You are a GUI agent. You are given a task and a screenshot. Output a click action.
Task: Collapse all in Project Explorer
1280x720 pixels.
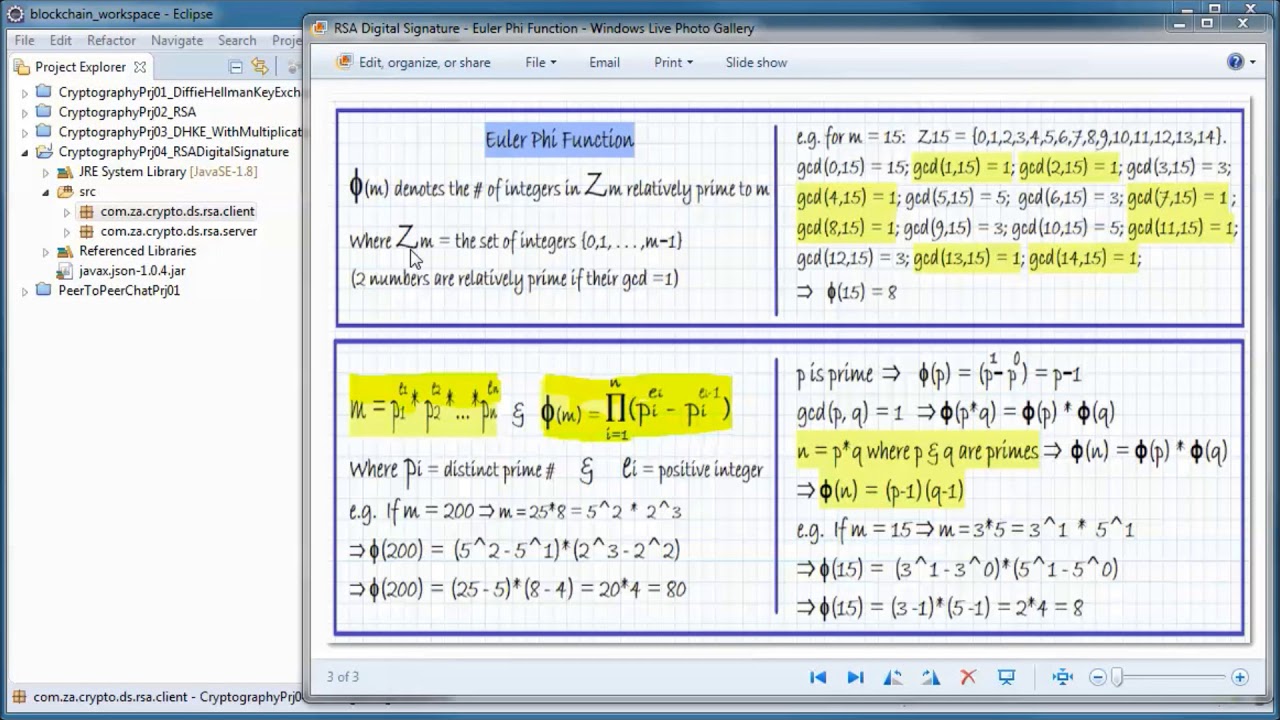(236, 67)
